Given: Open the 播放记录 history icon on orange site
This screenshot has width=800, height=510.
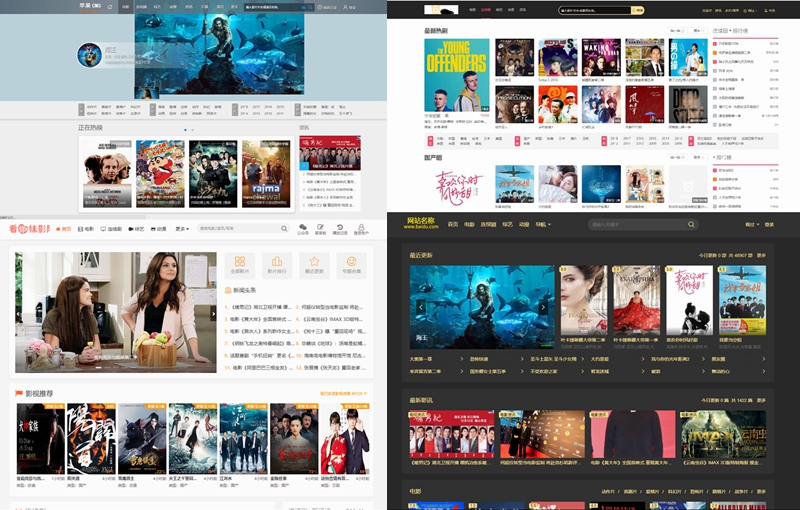Looking at the screenshot, I should click(x=340, y=229).
